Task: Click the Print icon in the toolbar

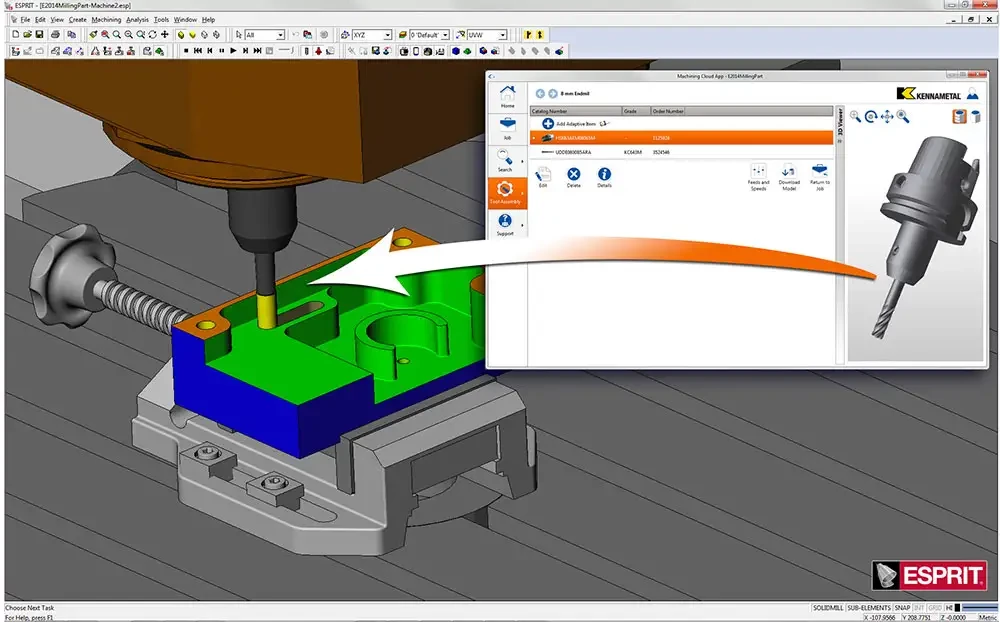Action: click(55, 34)
